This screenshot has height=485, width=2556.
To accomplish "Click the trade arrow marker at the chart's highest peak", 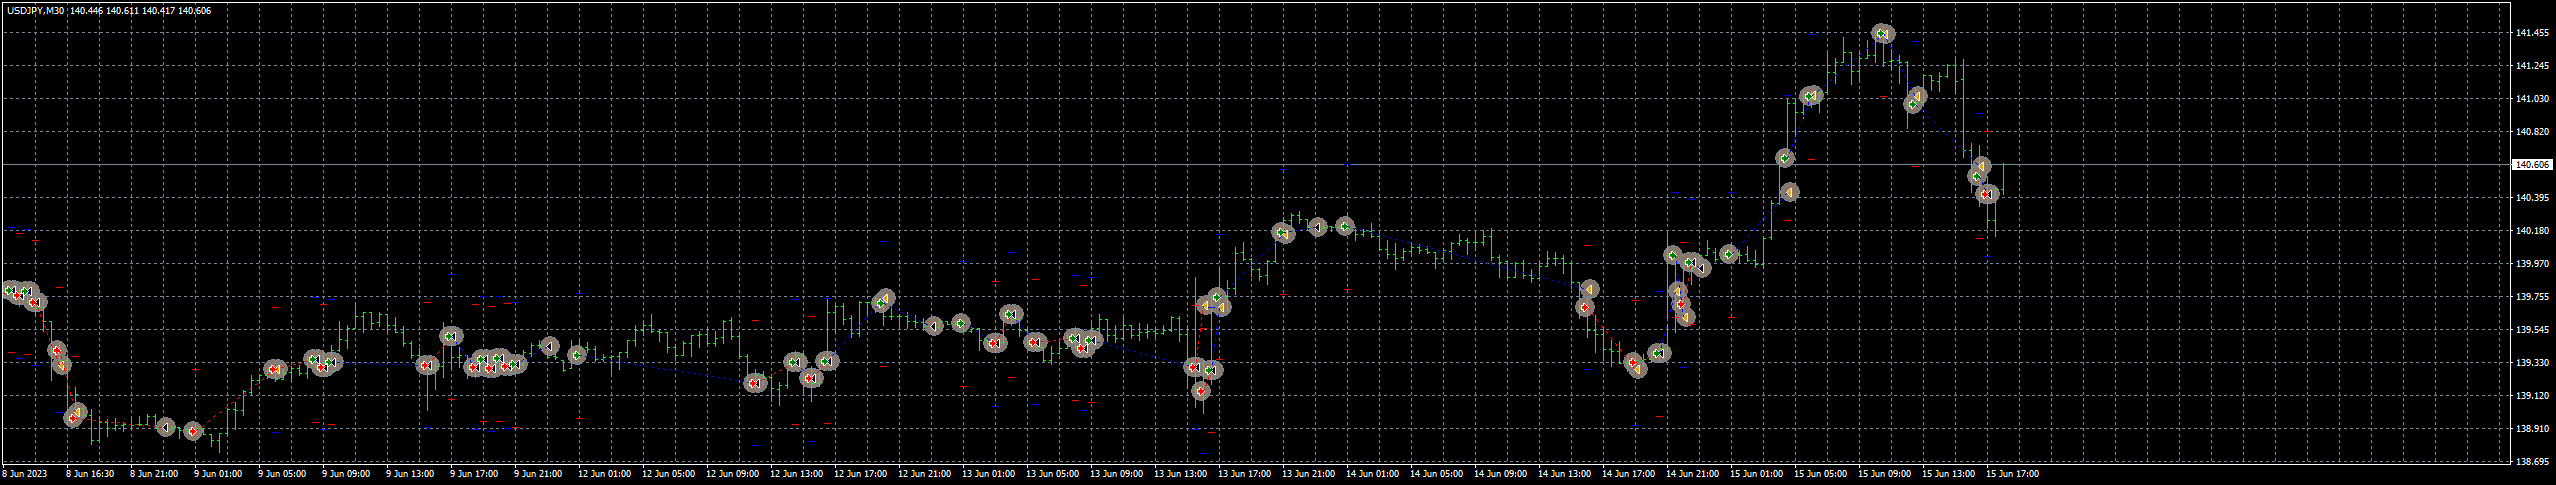I will [x=1883, y=34].
